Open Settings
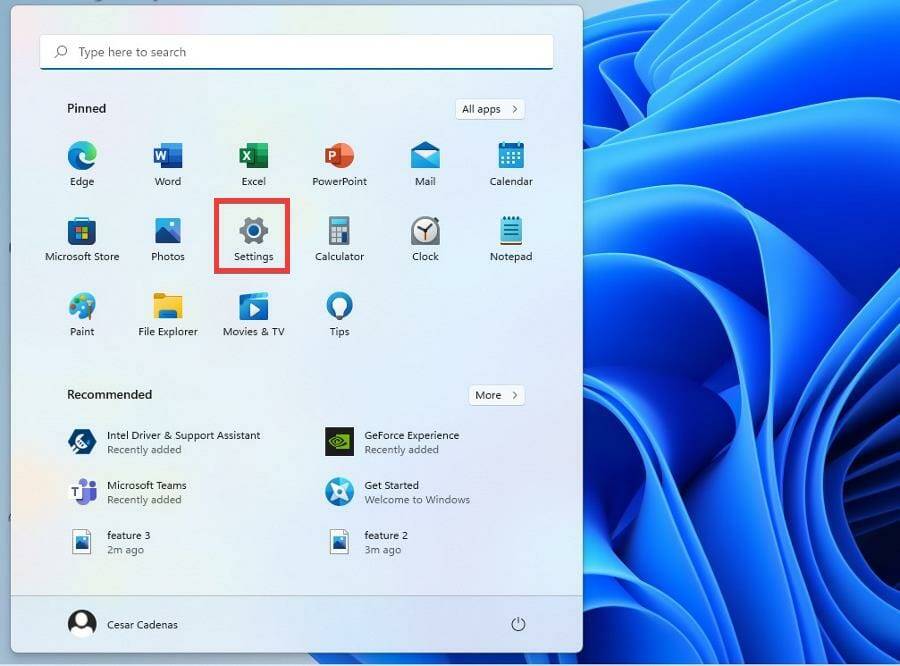This screenshot has width=900, height=666. coord(253,232)
